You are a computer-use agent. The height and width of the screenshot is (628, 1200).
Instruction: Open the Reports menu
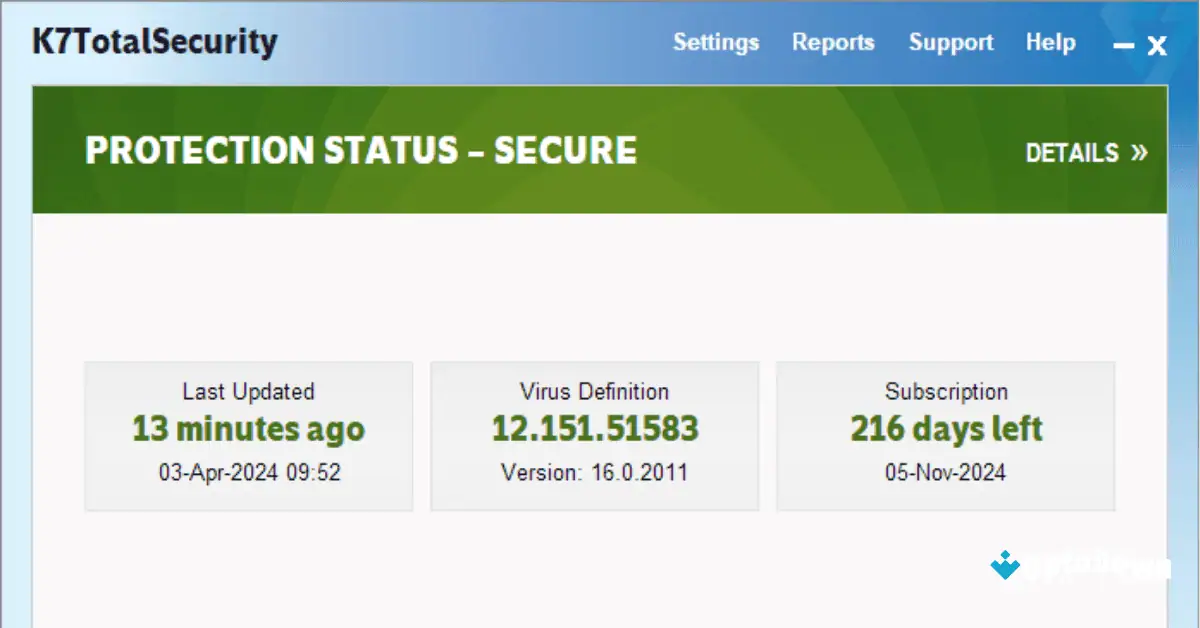[834, 42]
